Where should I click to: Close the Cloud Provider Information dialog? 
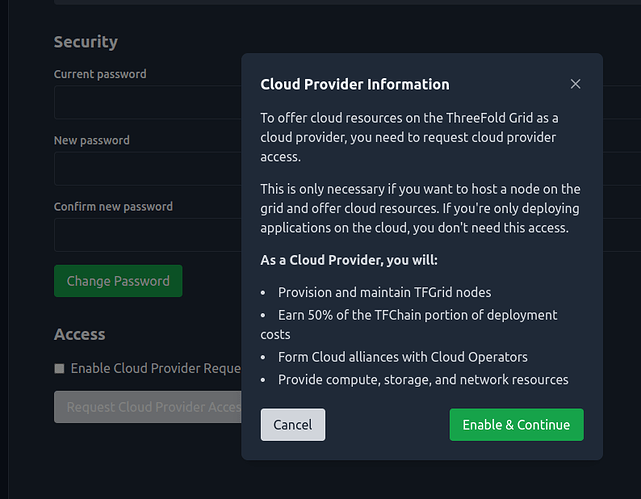point(575,84)
